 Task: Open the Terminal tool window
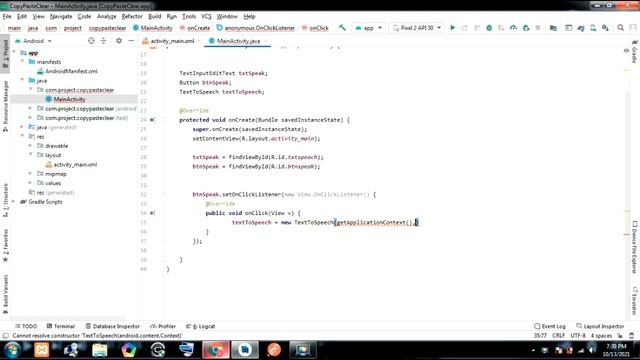click(60, 326)
